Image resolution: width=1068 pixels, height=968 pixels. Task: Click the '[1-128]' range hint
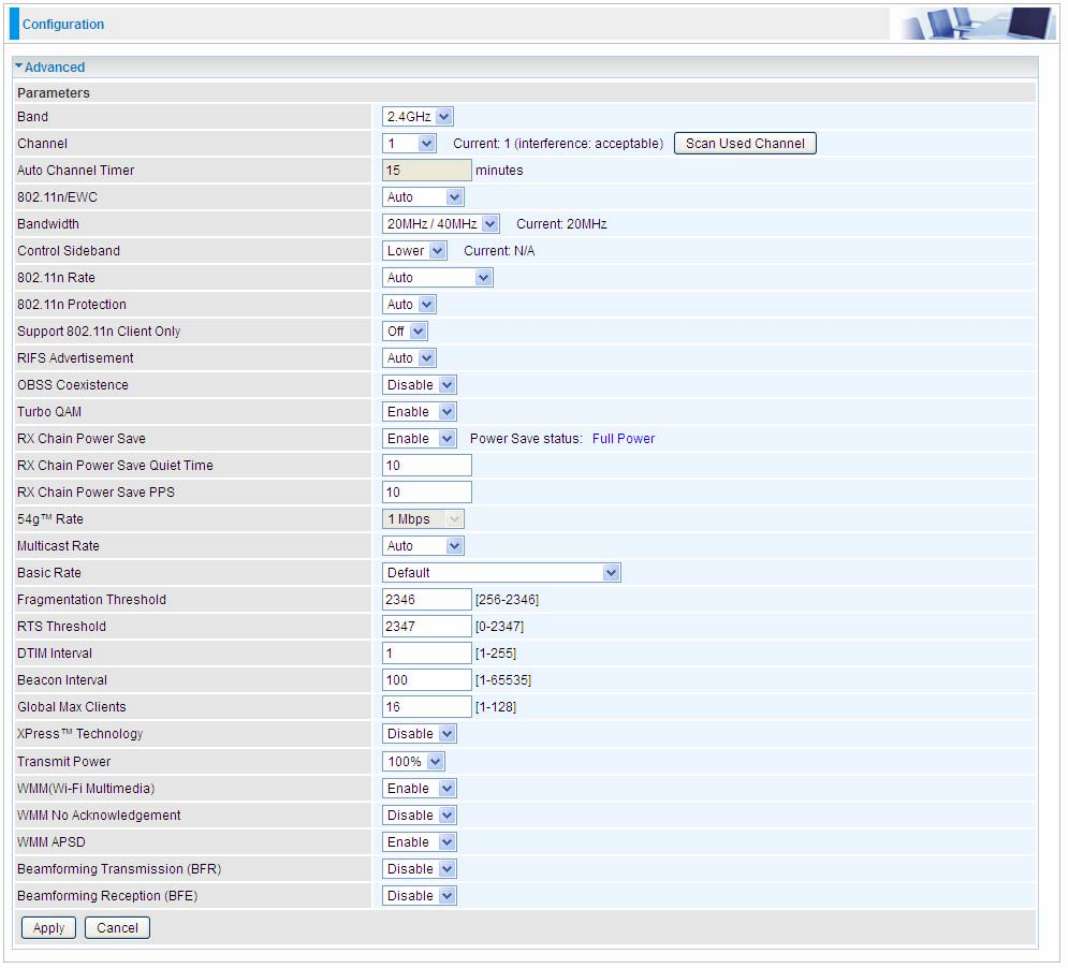tap(497, 708)
